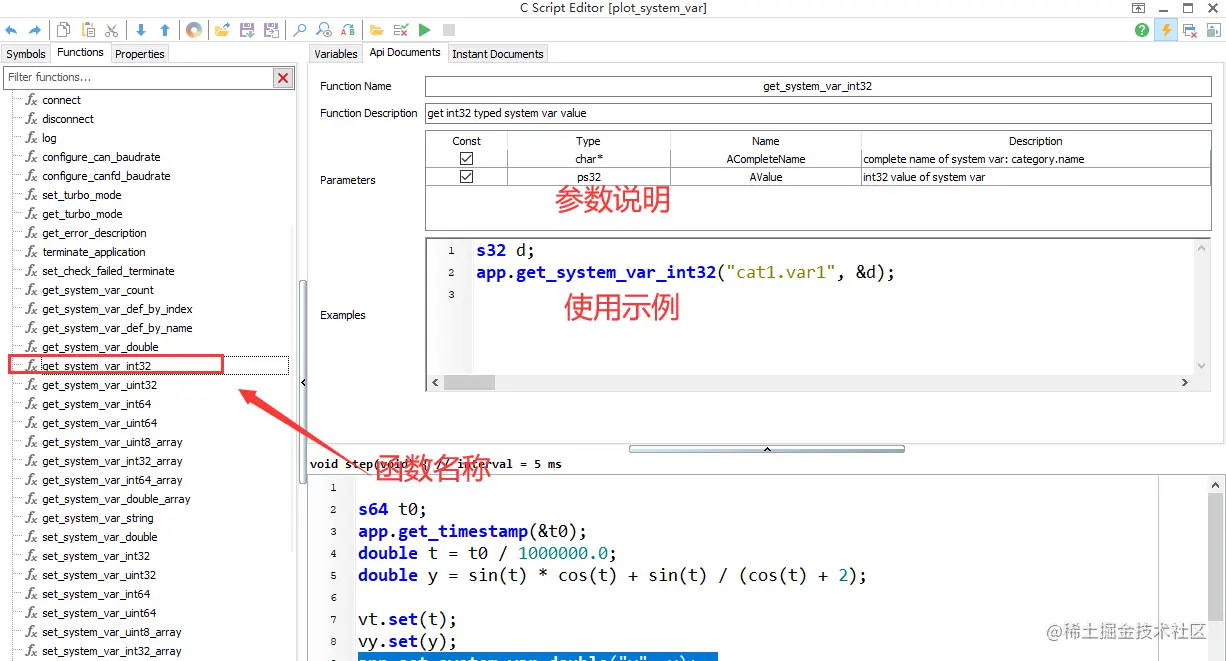1226x661 pixels.
Task: Click the "ACompleteName" name cell
Action: pyautogui.click(x=766, y=159)
